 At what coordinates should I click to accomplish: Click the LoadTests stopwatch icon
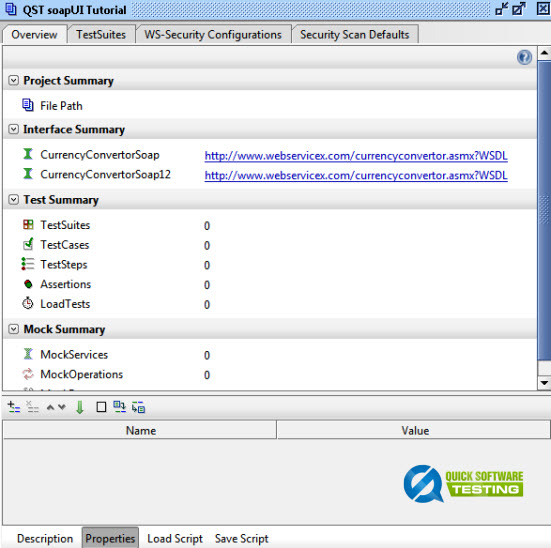tap(28, 303)
